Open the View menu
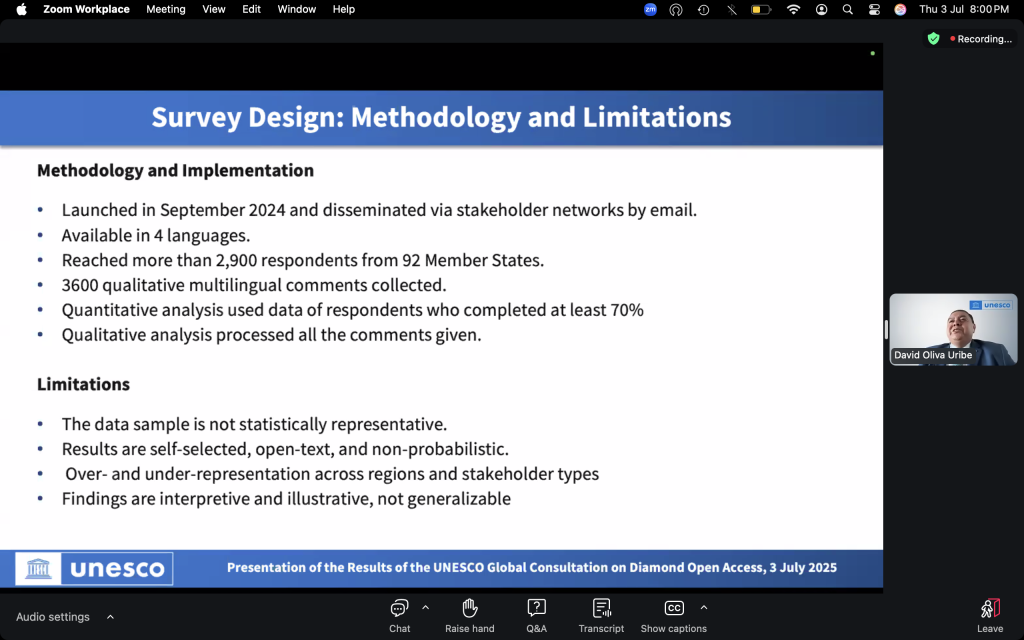This screenshot has width=1024, height=640. click(214, 9)
